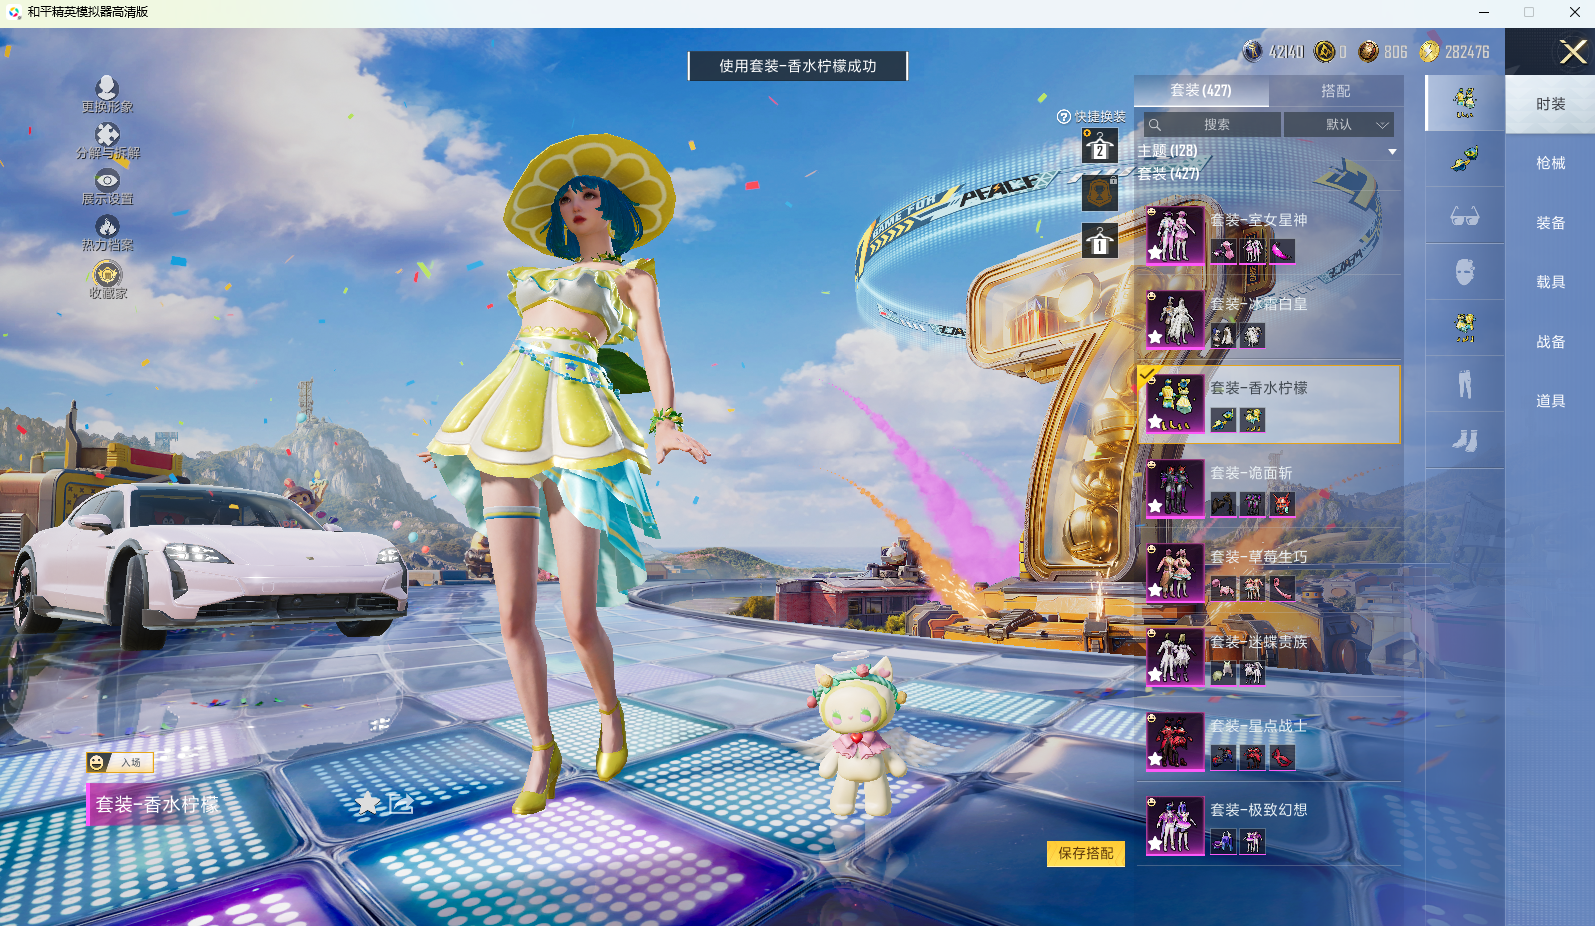Open the 默认 sort dropdown
This screenshot has height=926, width=1595.
pyautogui.click(x=1339, y=125)
